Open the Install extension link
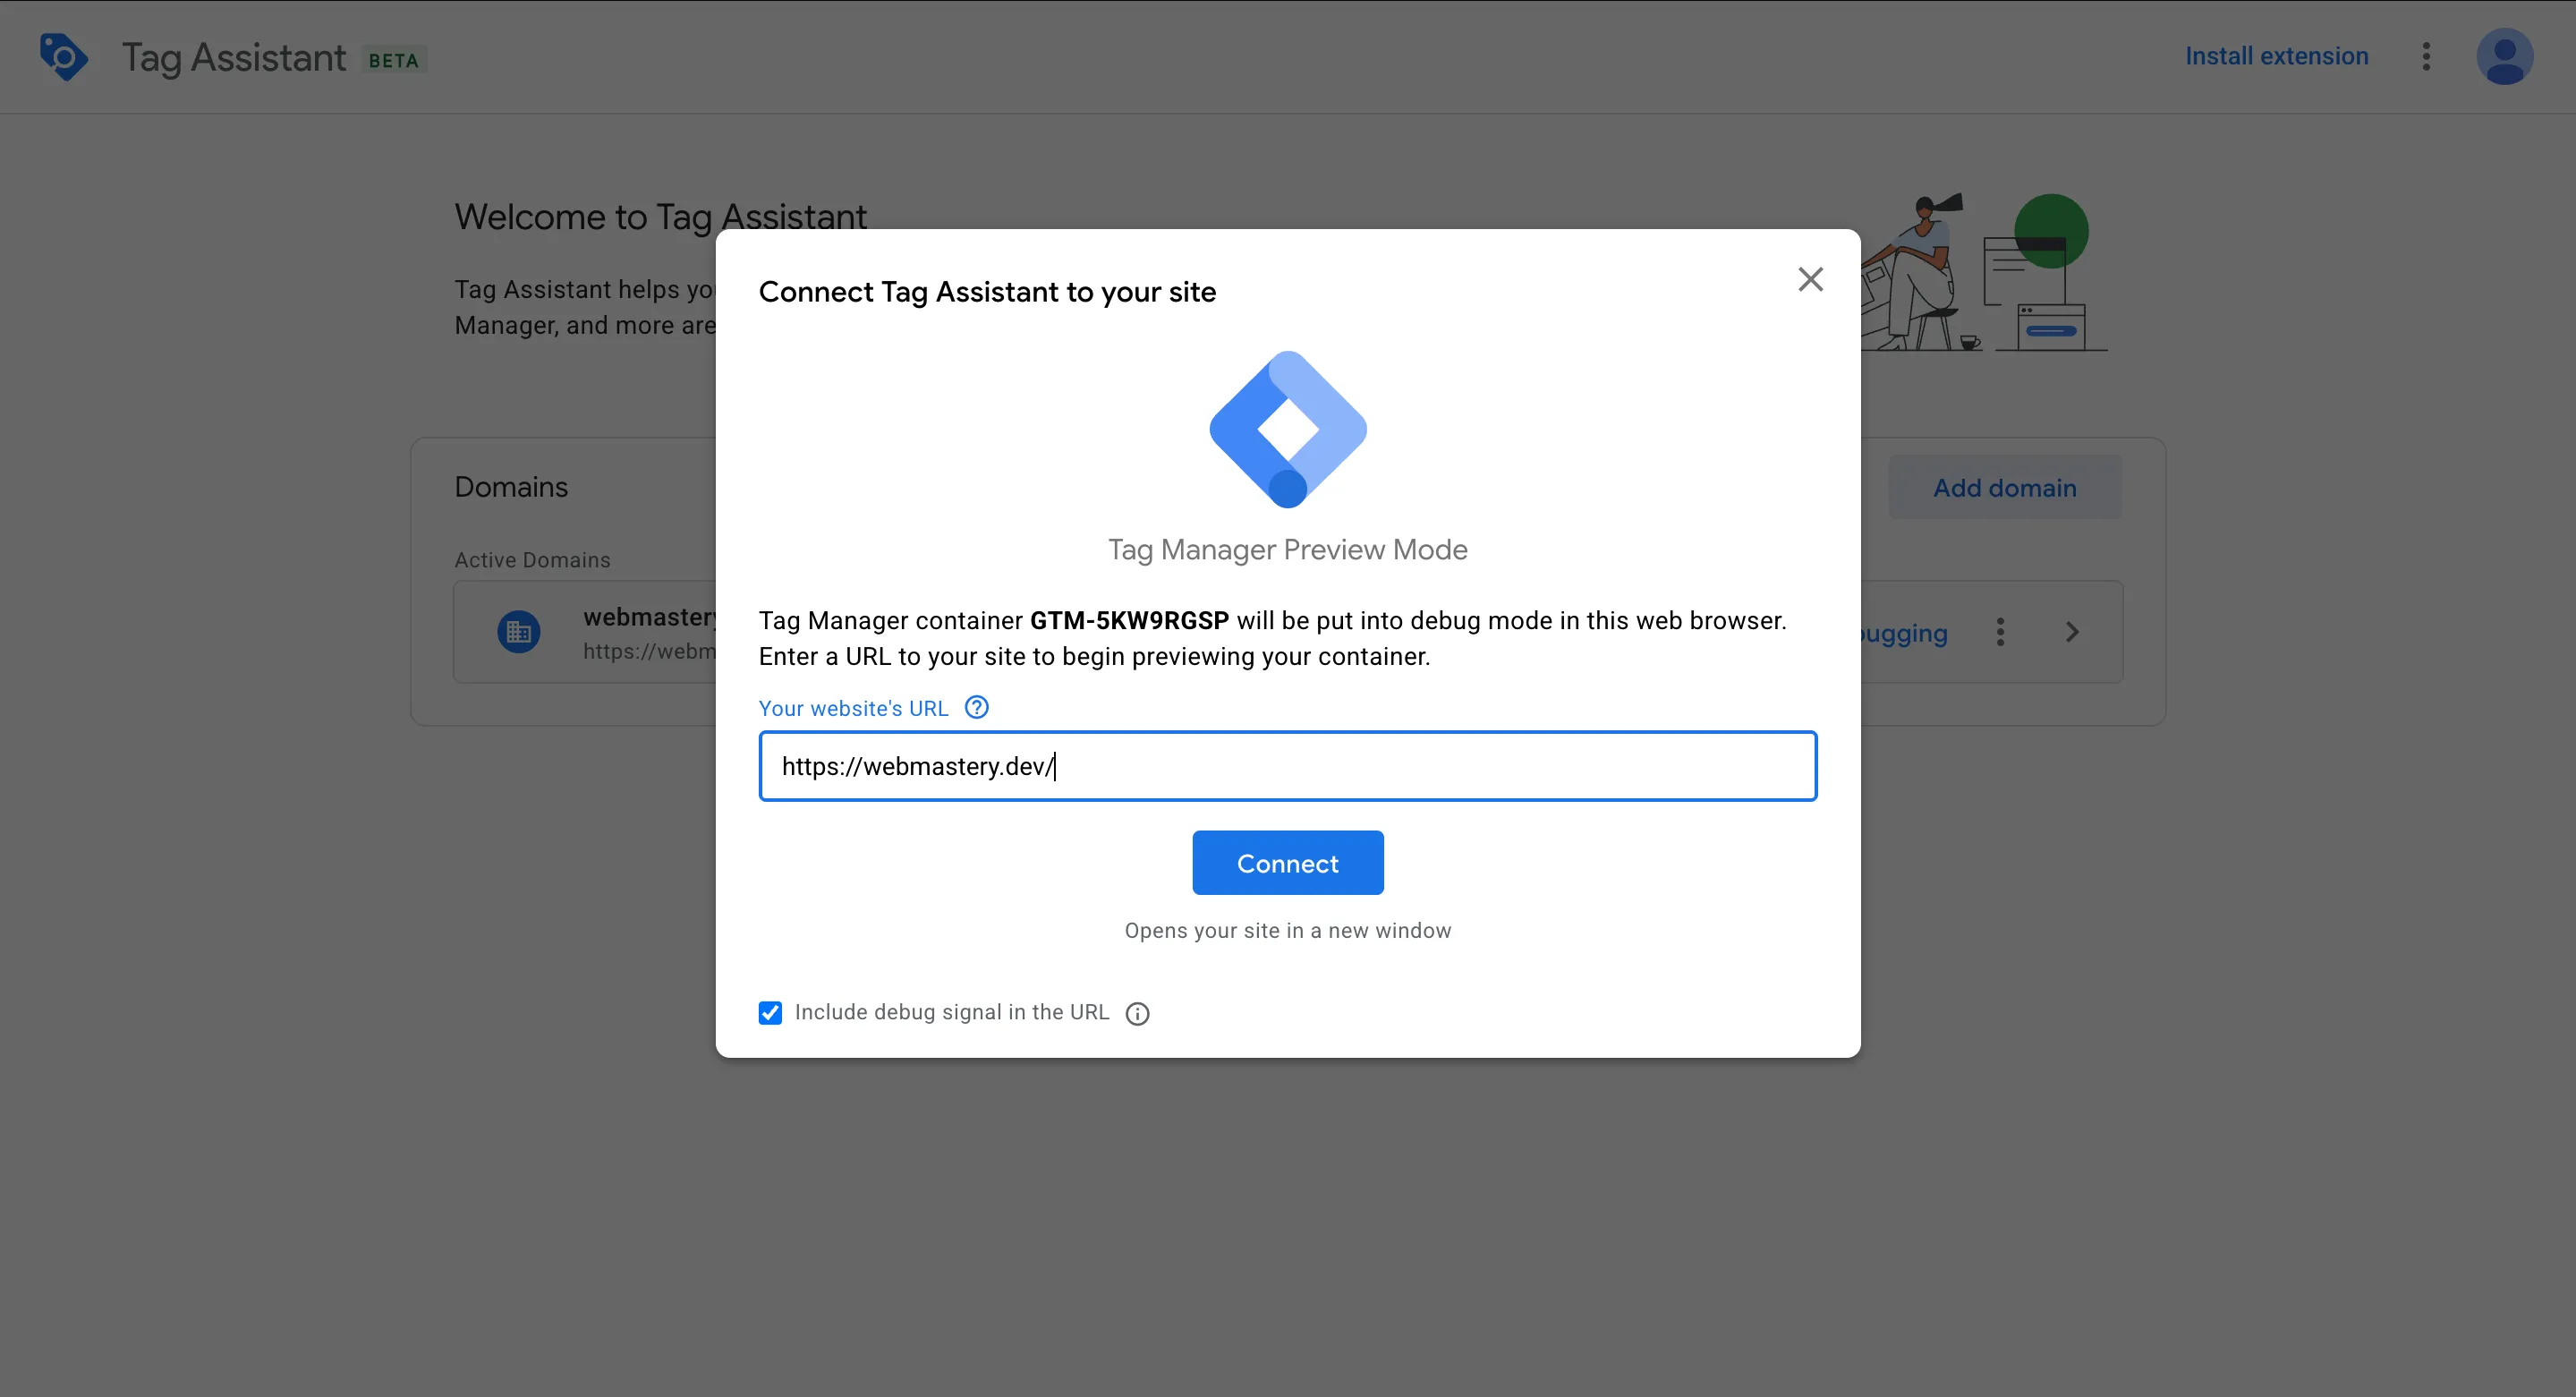 2277,56
